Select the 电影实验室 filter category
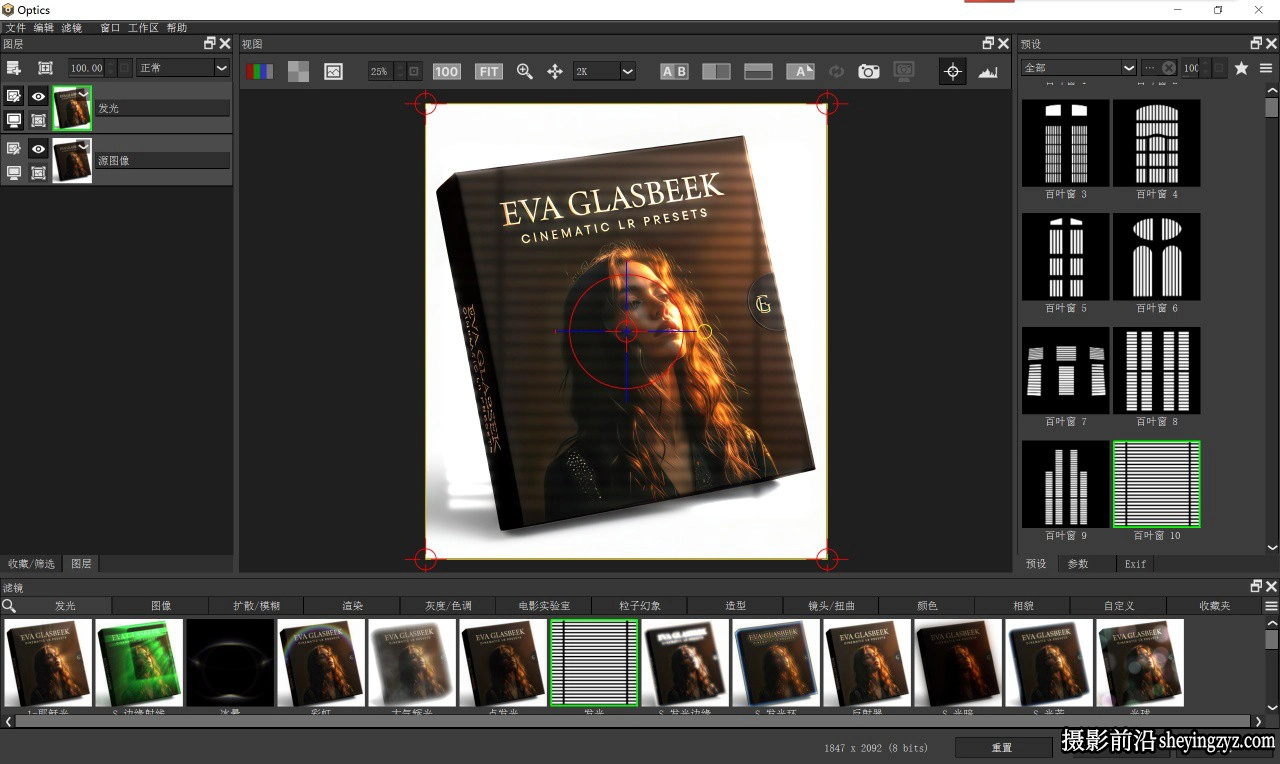Viewport: 1280px width, 764px height. click(544, 606)
